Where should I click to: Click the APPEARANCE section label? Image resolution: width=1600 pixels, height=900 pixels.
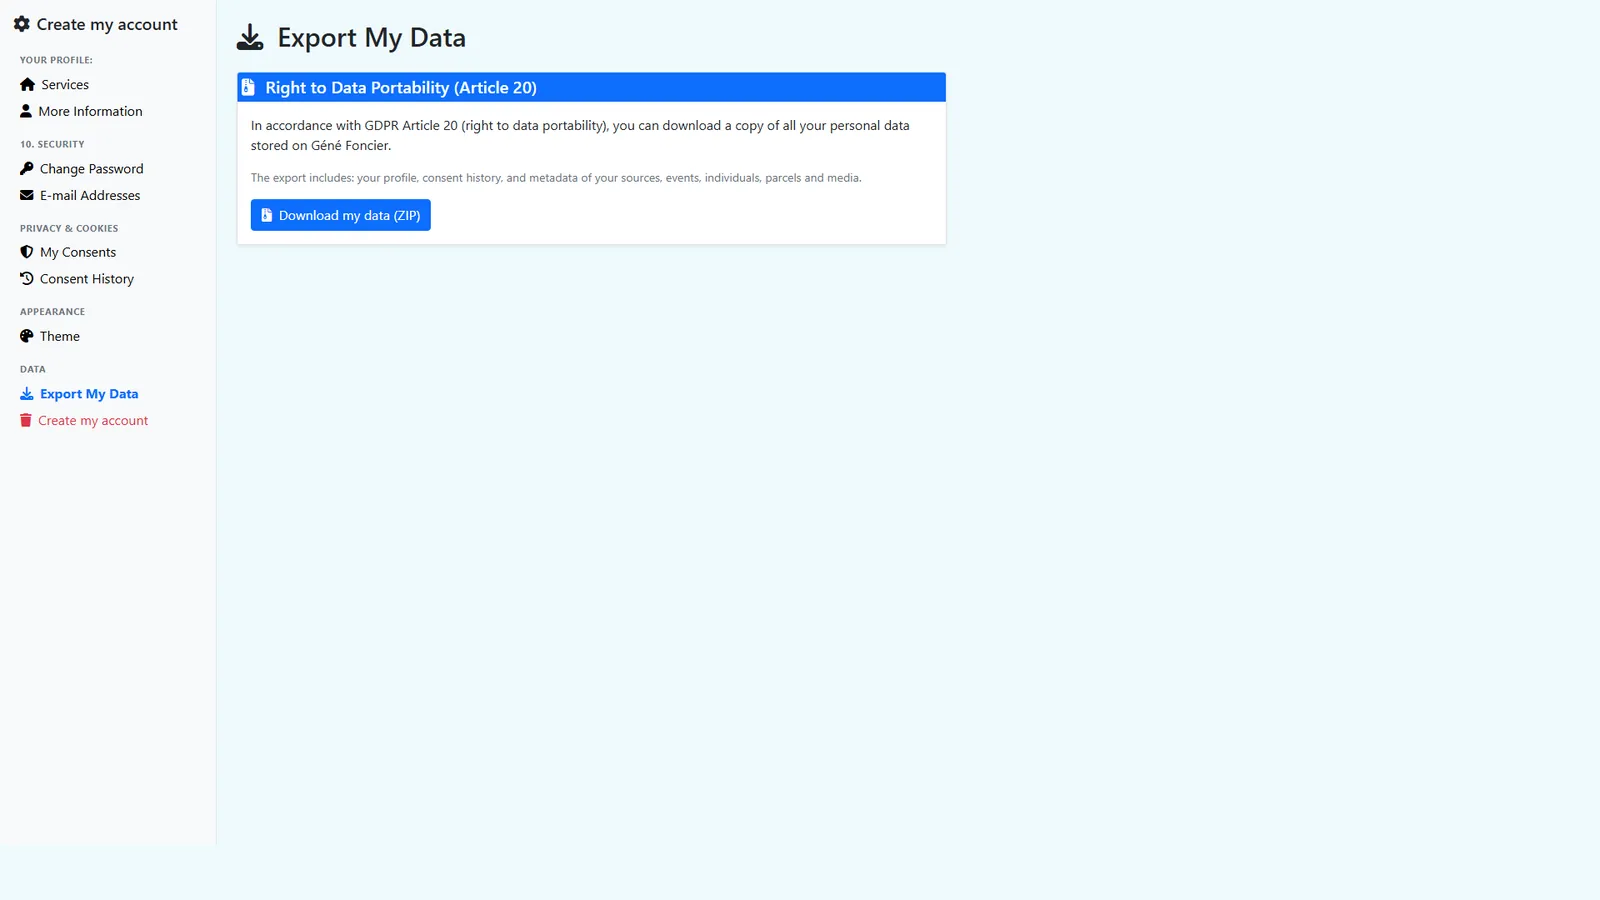tap(52, 312)
